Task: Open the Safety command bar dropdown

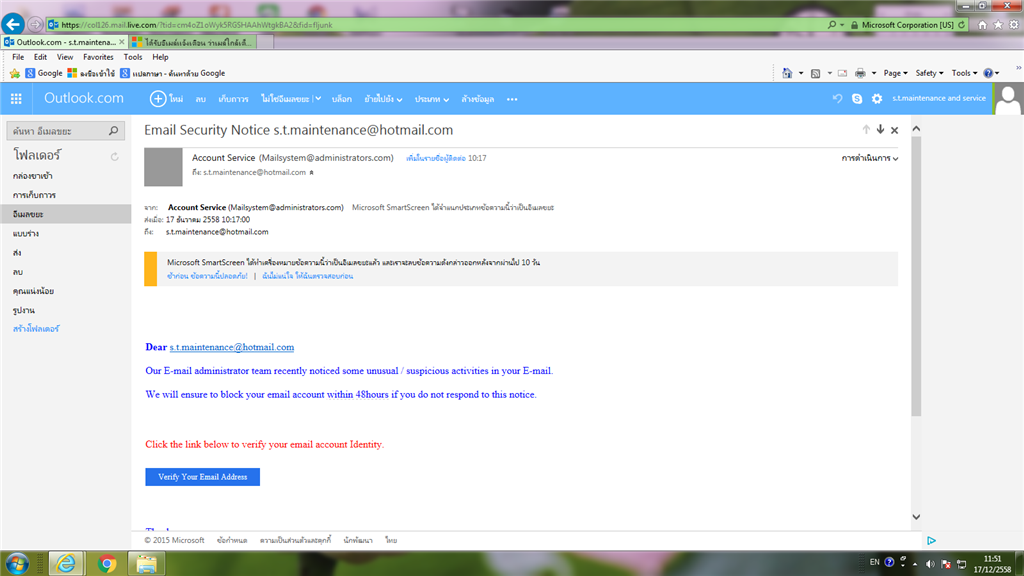Action: 929,73
